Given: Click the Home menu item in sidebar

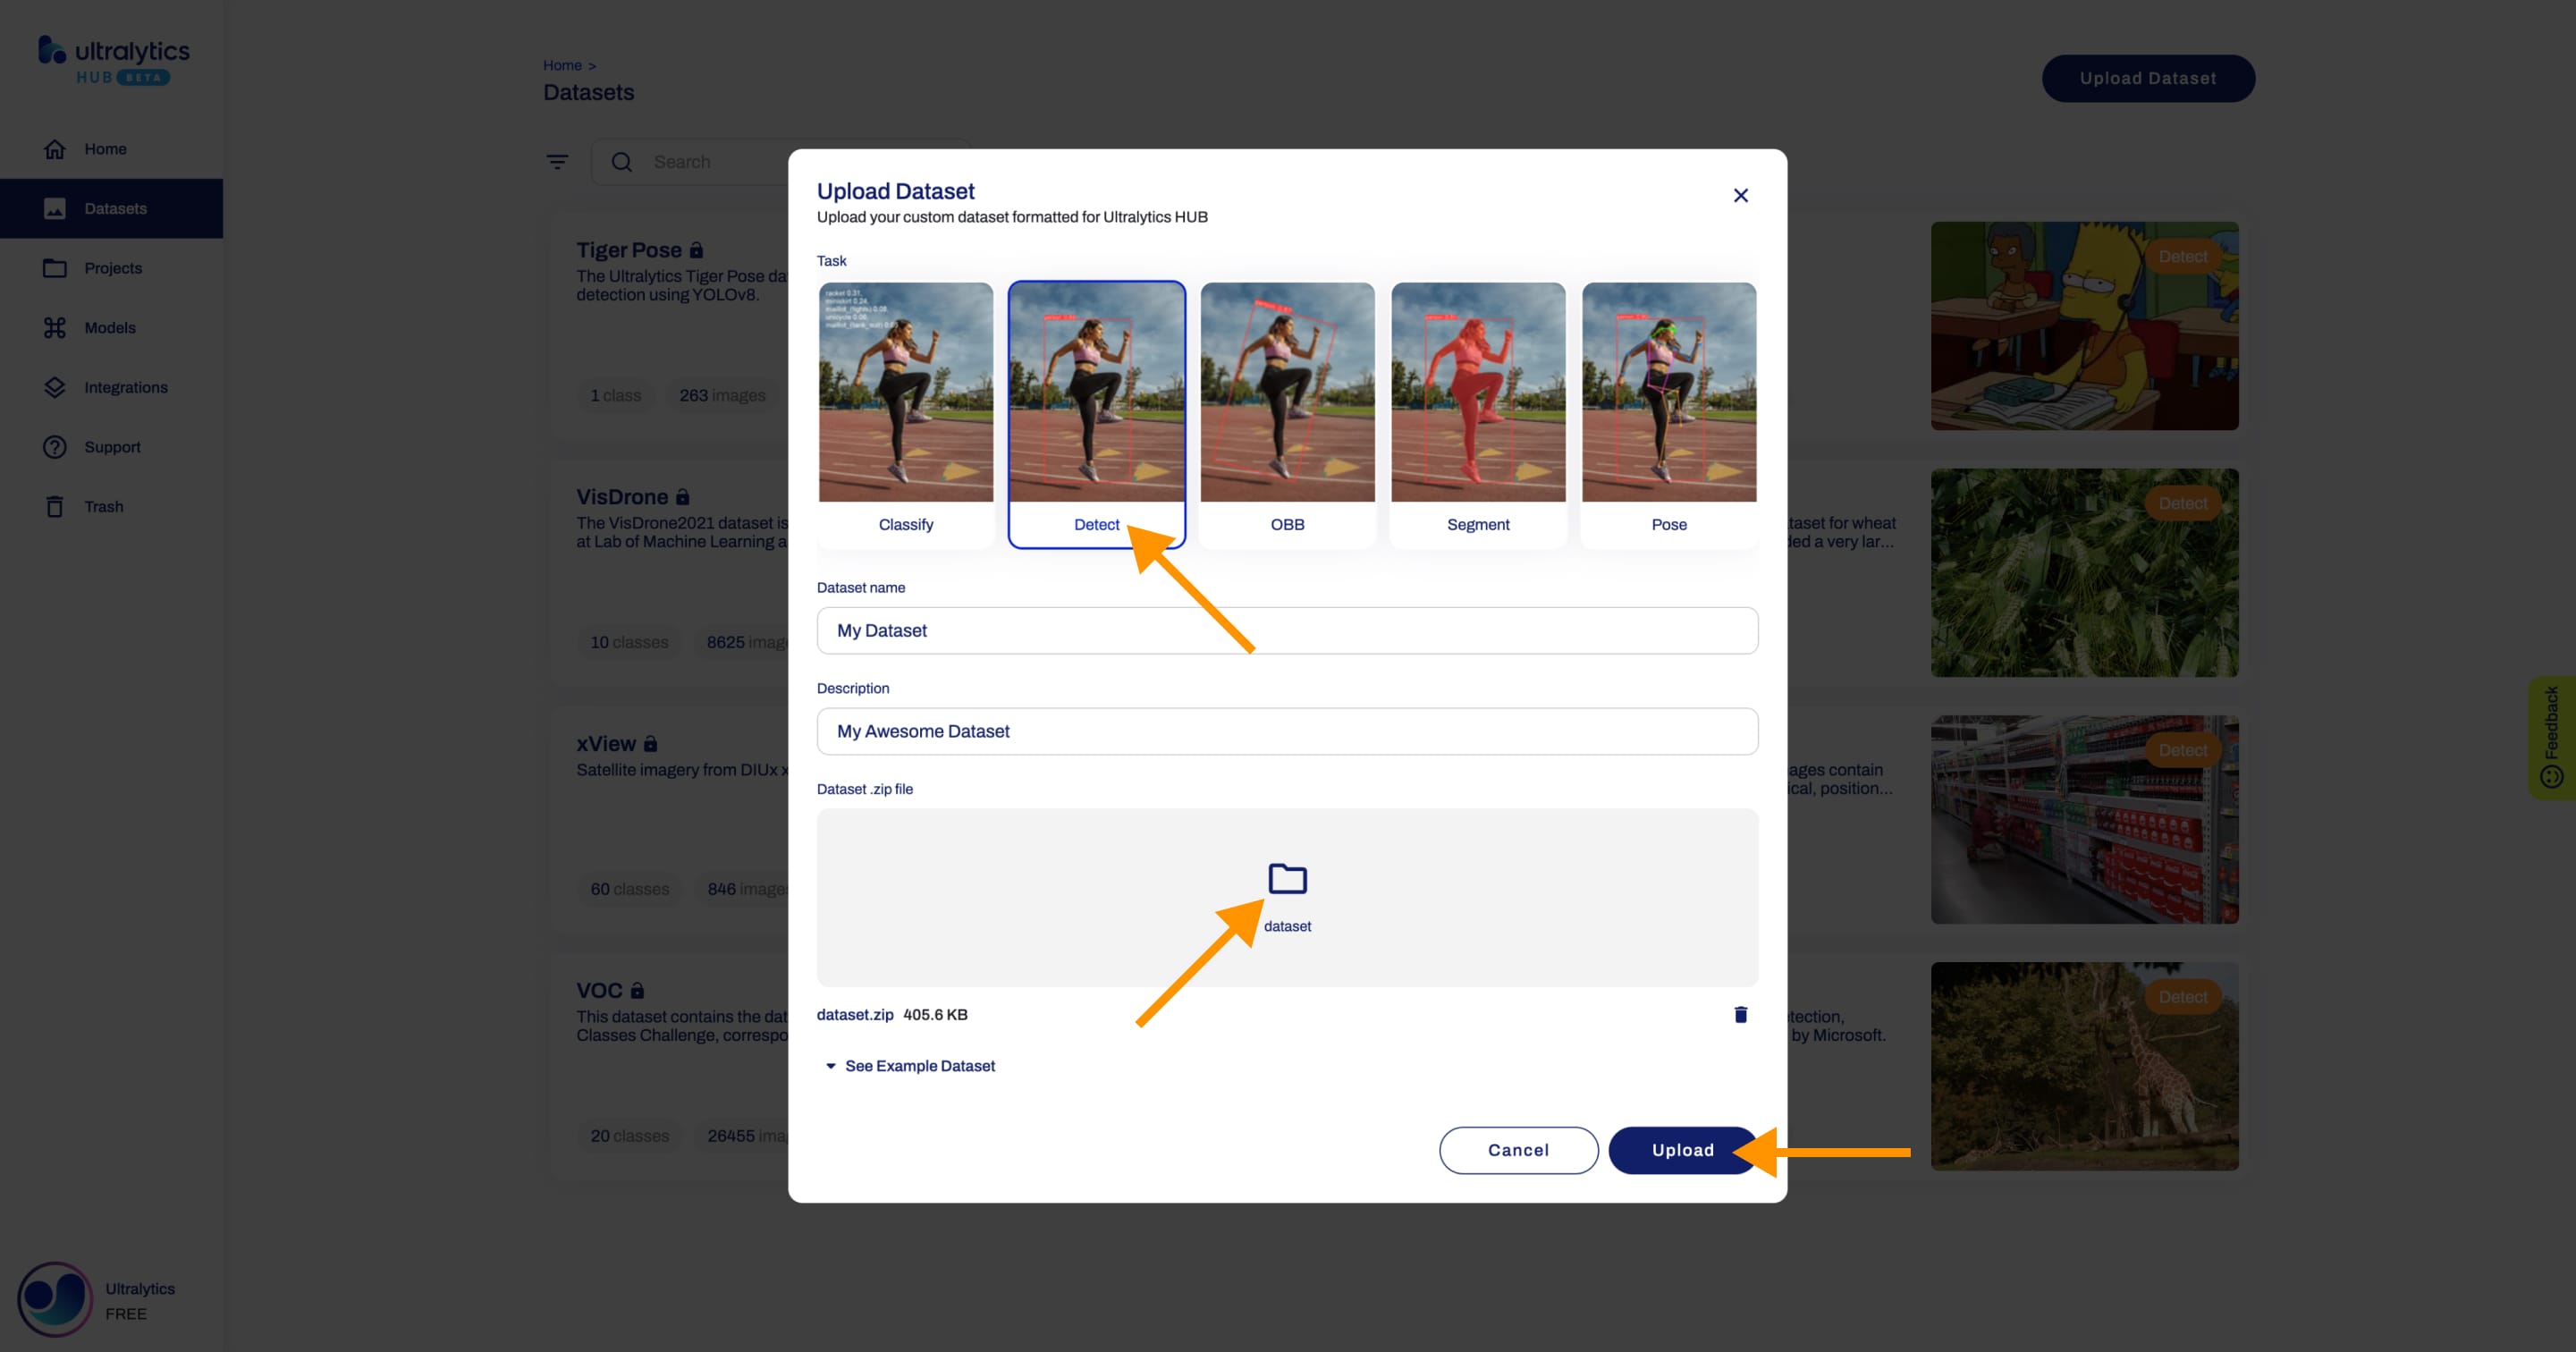Looking at the screenshot, I should point(106,148).
